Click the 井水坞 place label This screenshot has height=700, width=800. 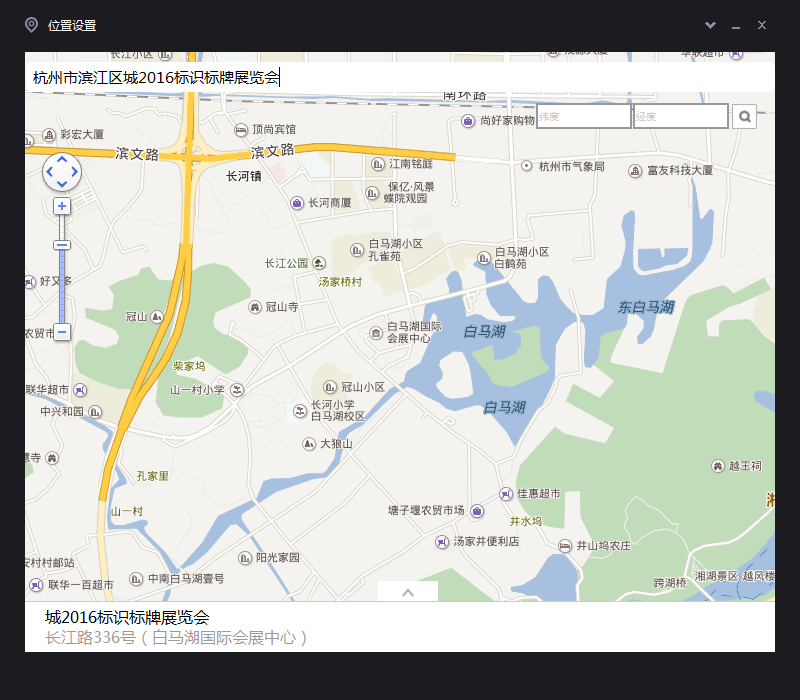526,521
